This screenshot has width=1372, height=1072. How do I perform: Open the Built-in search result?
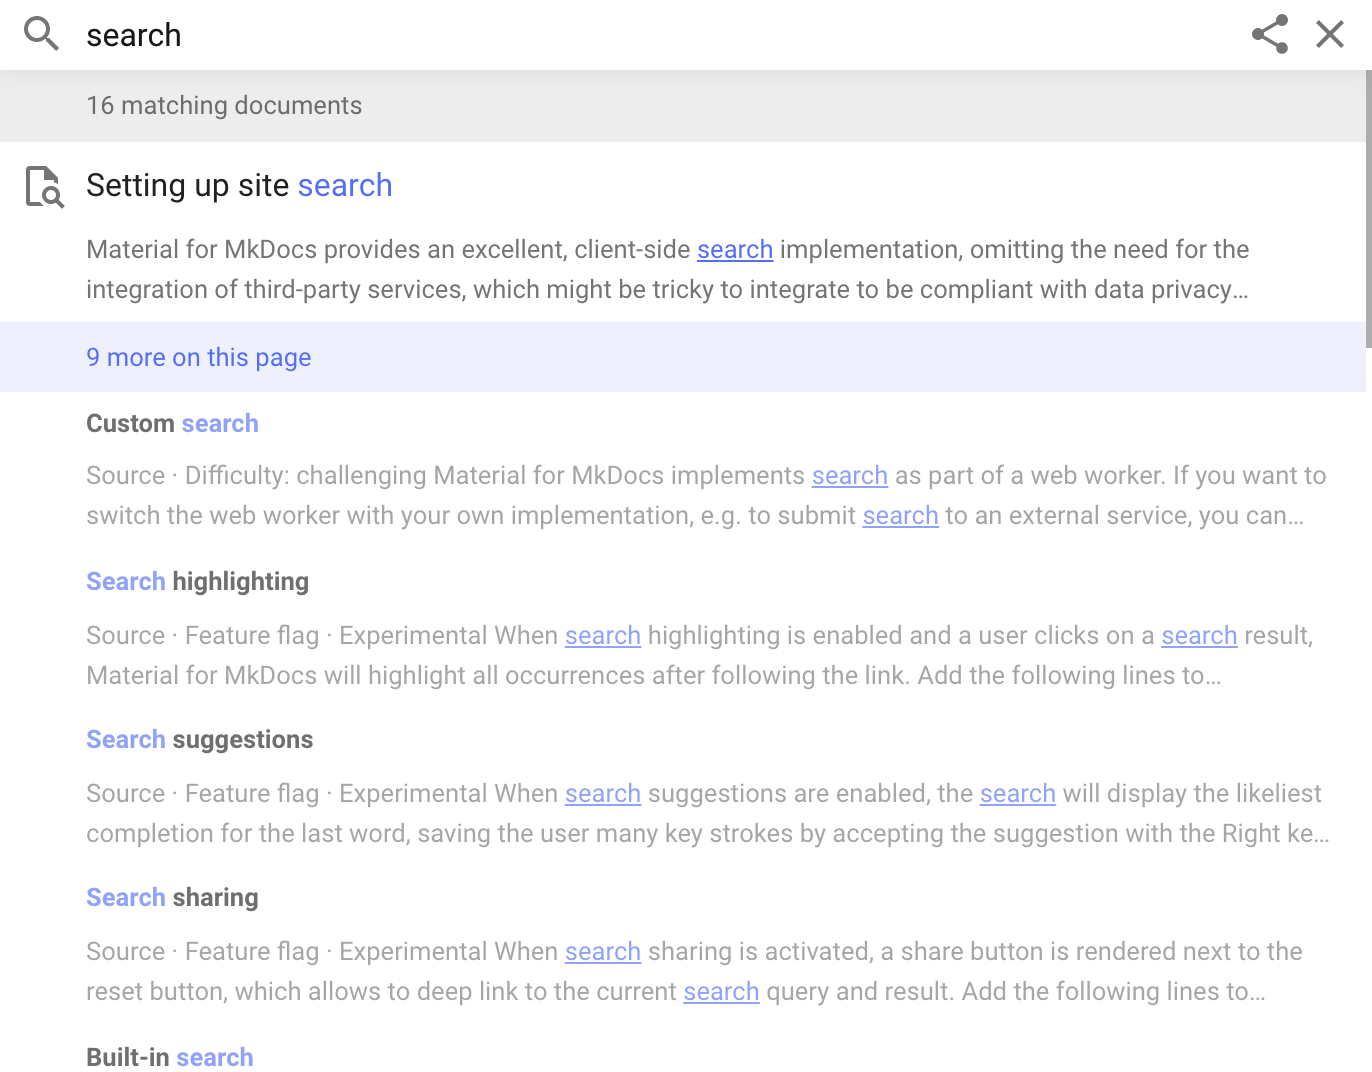pyautogui.click(x=169, y=1056)
